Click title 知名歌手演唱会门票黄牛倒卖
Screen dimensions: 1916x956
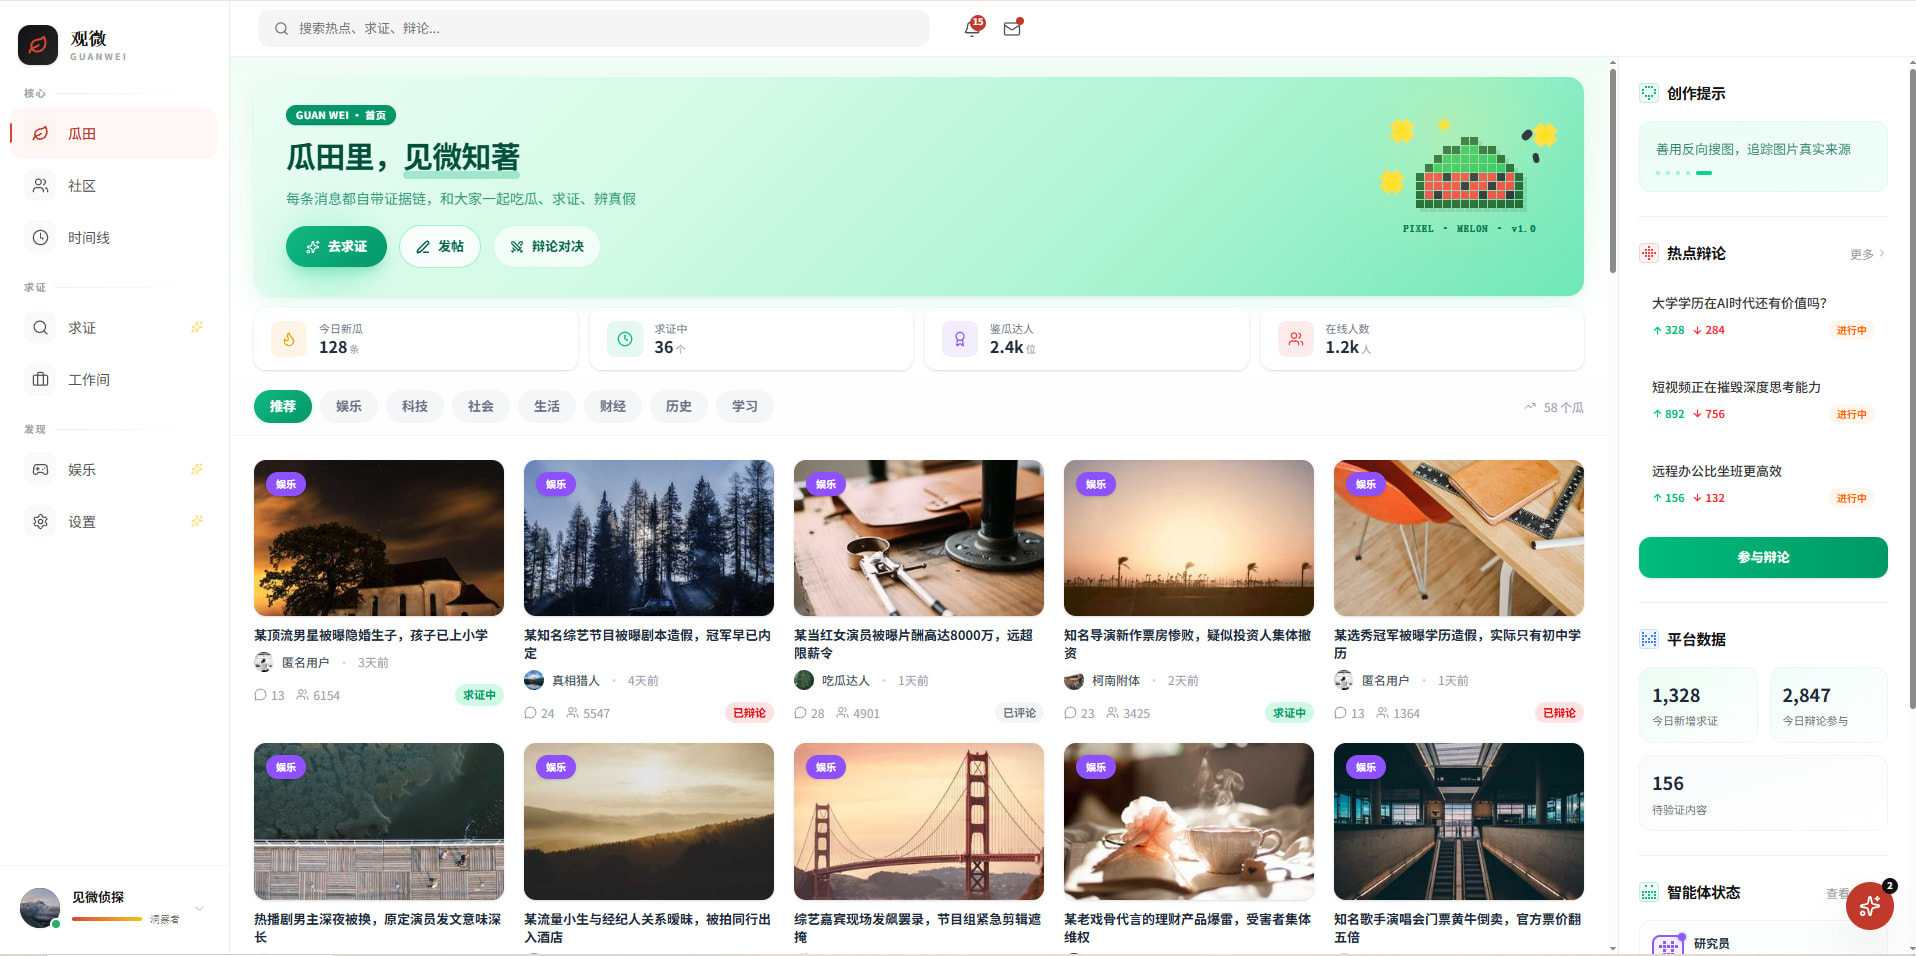pyautogui.click(x=1457, y=928)
